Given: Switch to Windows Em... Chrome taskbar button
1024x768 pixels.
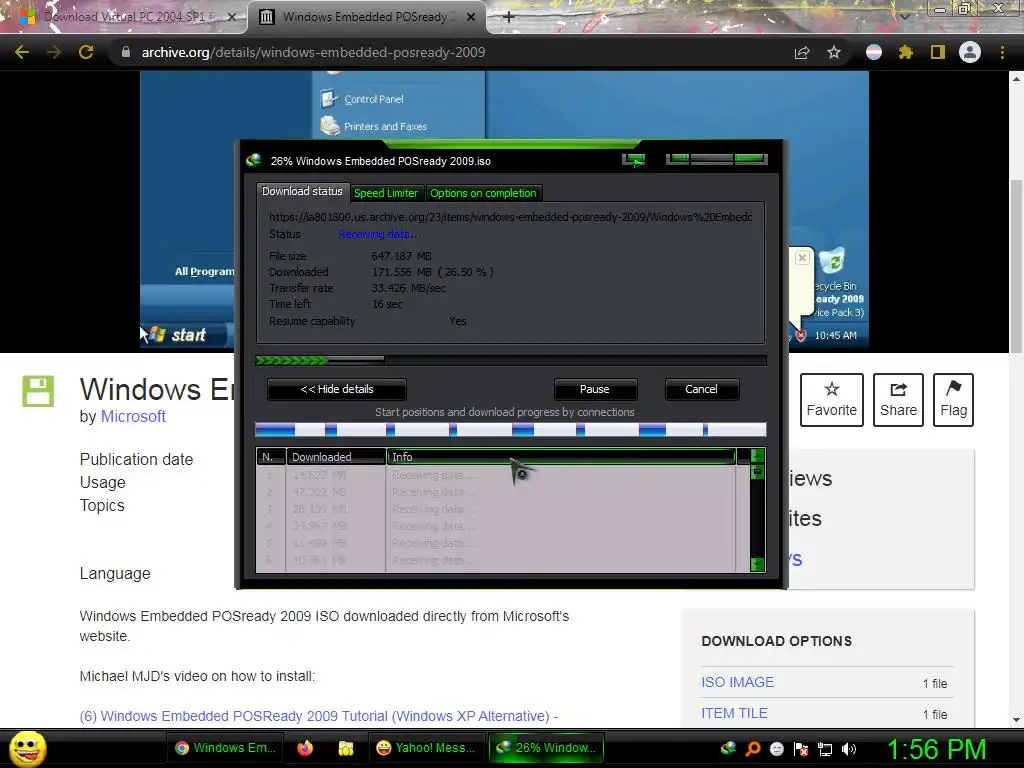Looking at the screenshot, I should (x=227, y=748).
